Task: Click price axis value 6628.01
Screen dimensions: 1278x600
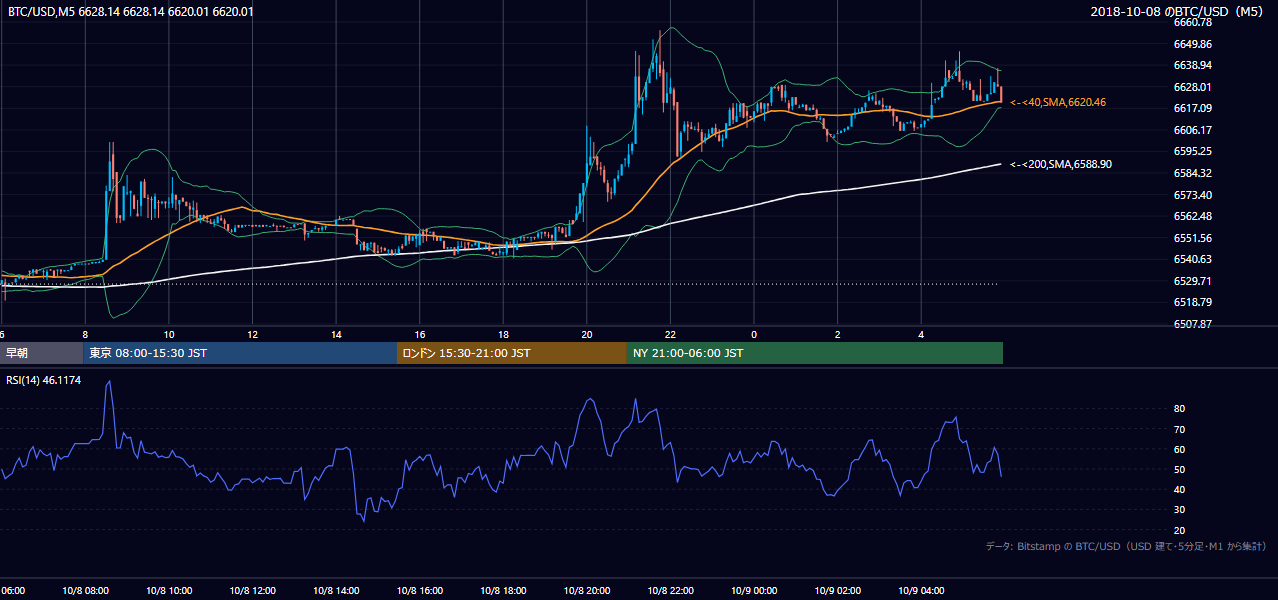Action: (x=1193, y=87)
